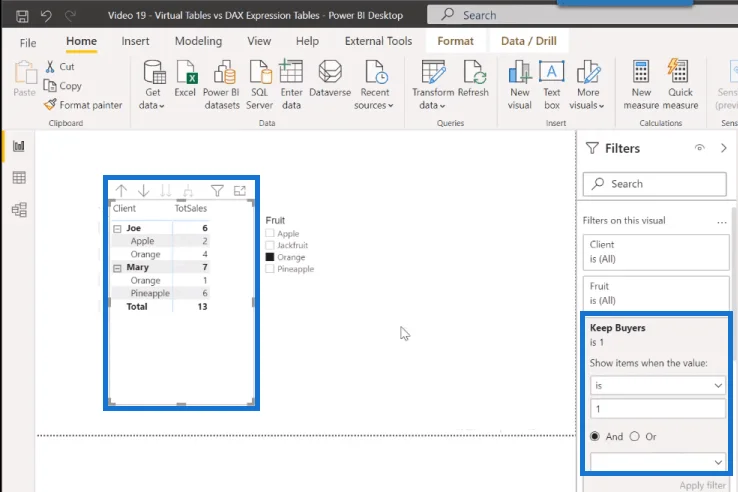Viewport: 738px width, 492px height.
Task: Enable drill down arrow on visual
Action: [x=144, y=191]
